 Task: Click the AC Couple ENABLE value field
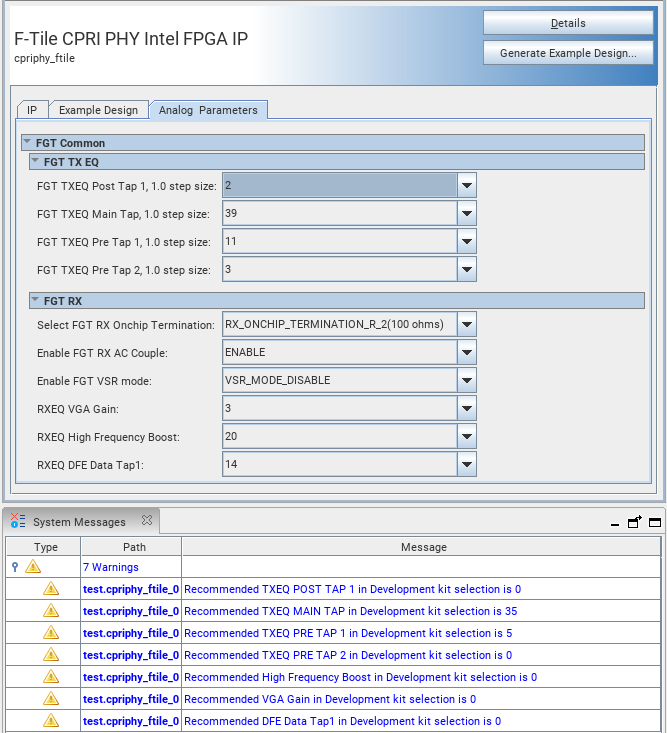tap(340, 352)
